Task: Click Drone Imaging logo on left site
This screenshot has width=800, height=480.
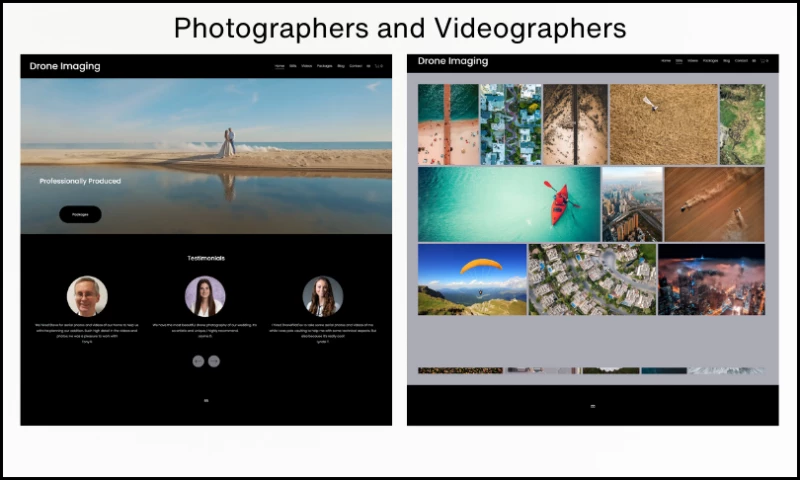Action: coord(65,66)
